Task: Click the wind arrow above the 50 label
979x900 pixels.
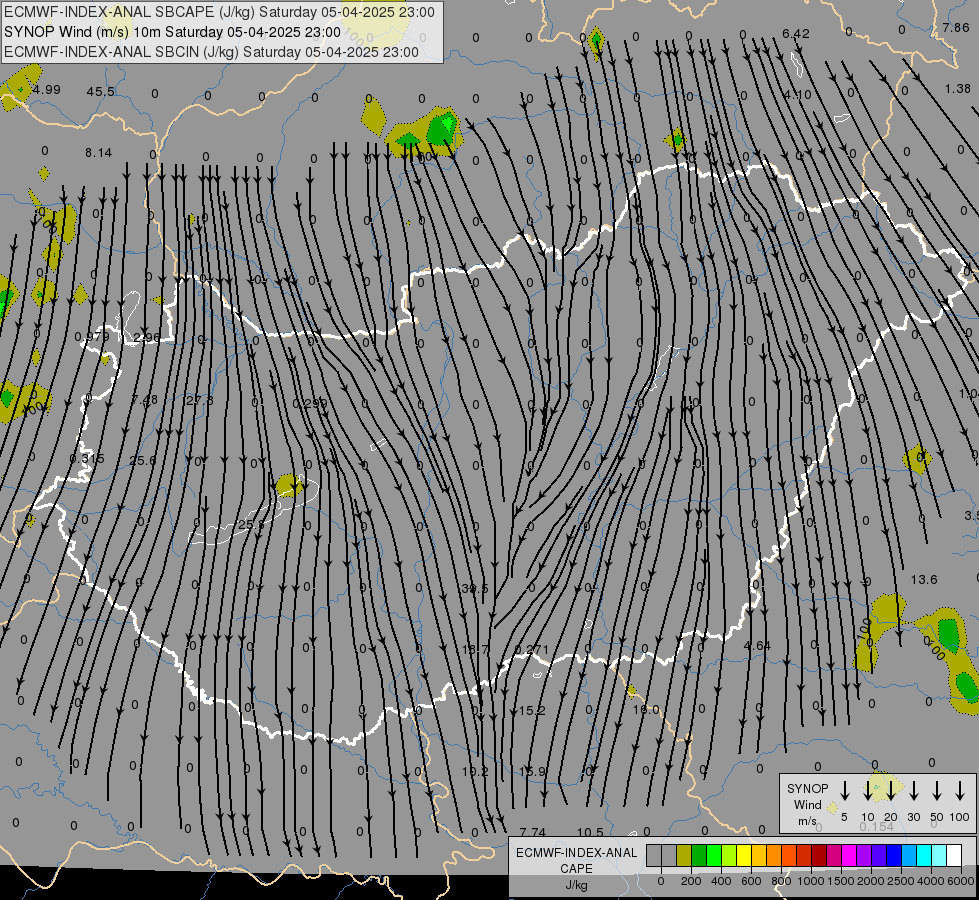Action: (937, 790)
